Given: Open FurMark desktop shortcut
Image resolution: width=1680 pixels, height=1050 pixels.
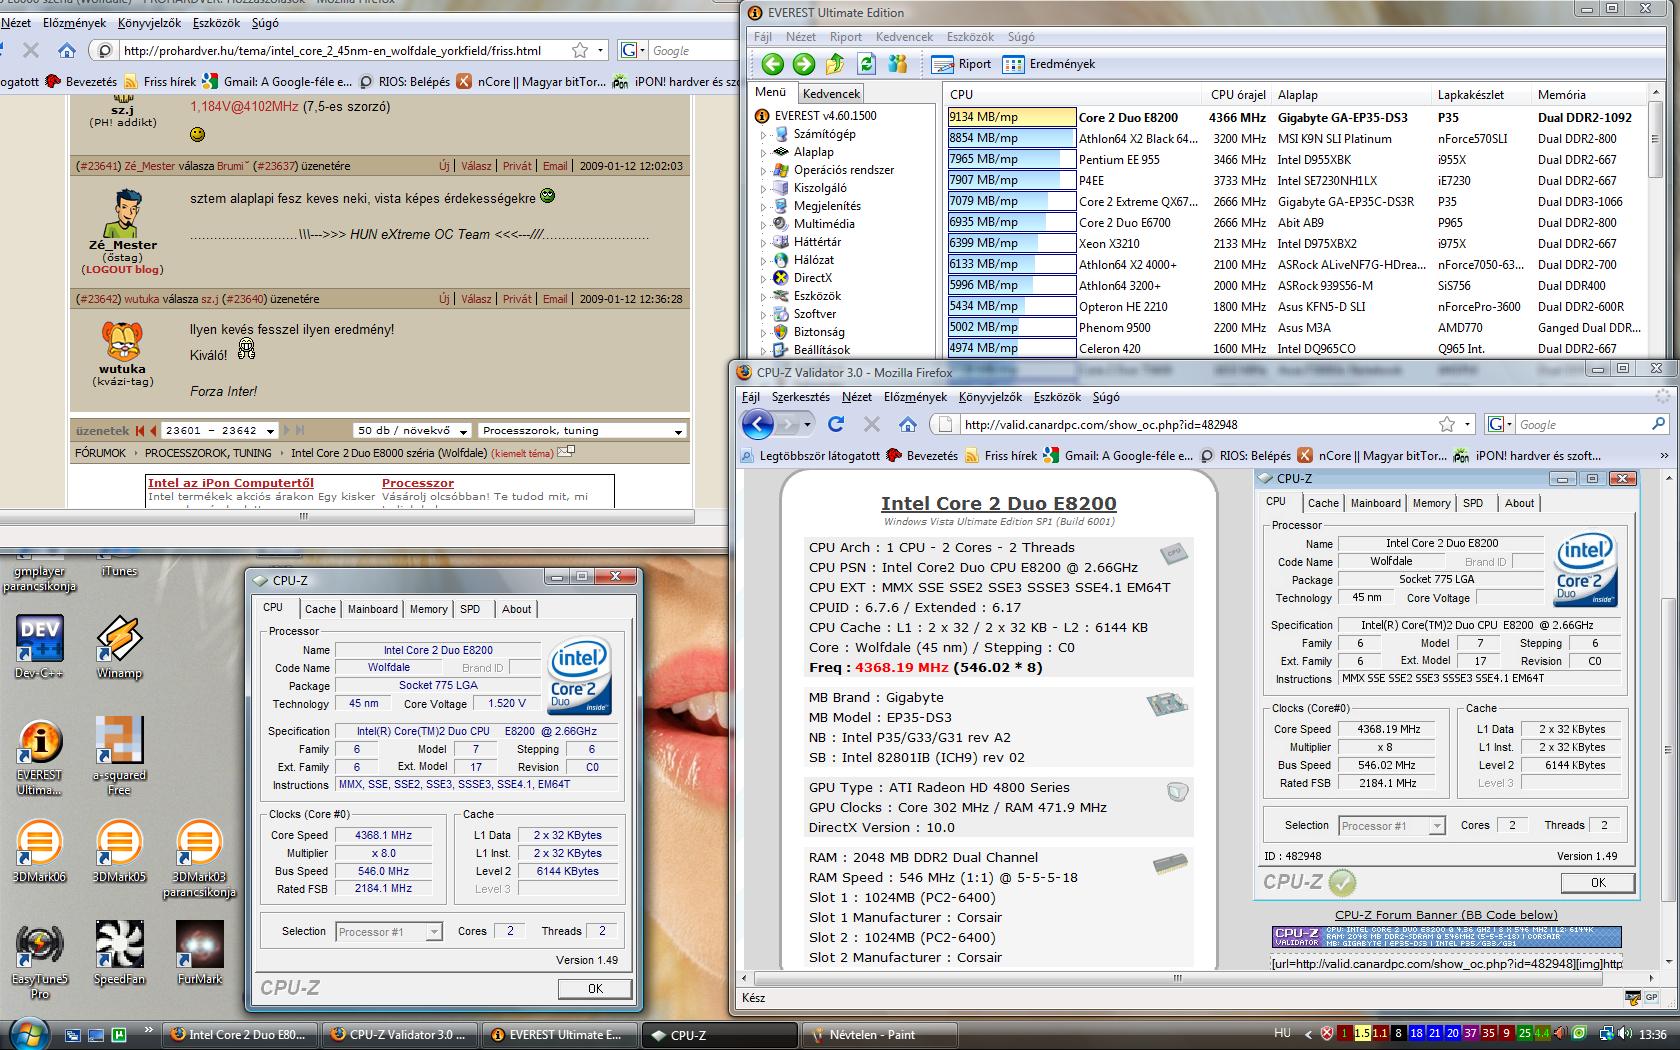Looking at the screenshot, I should click(x=200, y=954).
